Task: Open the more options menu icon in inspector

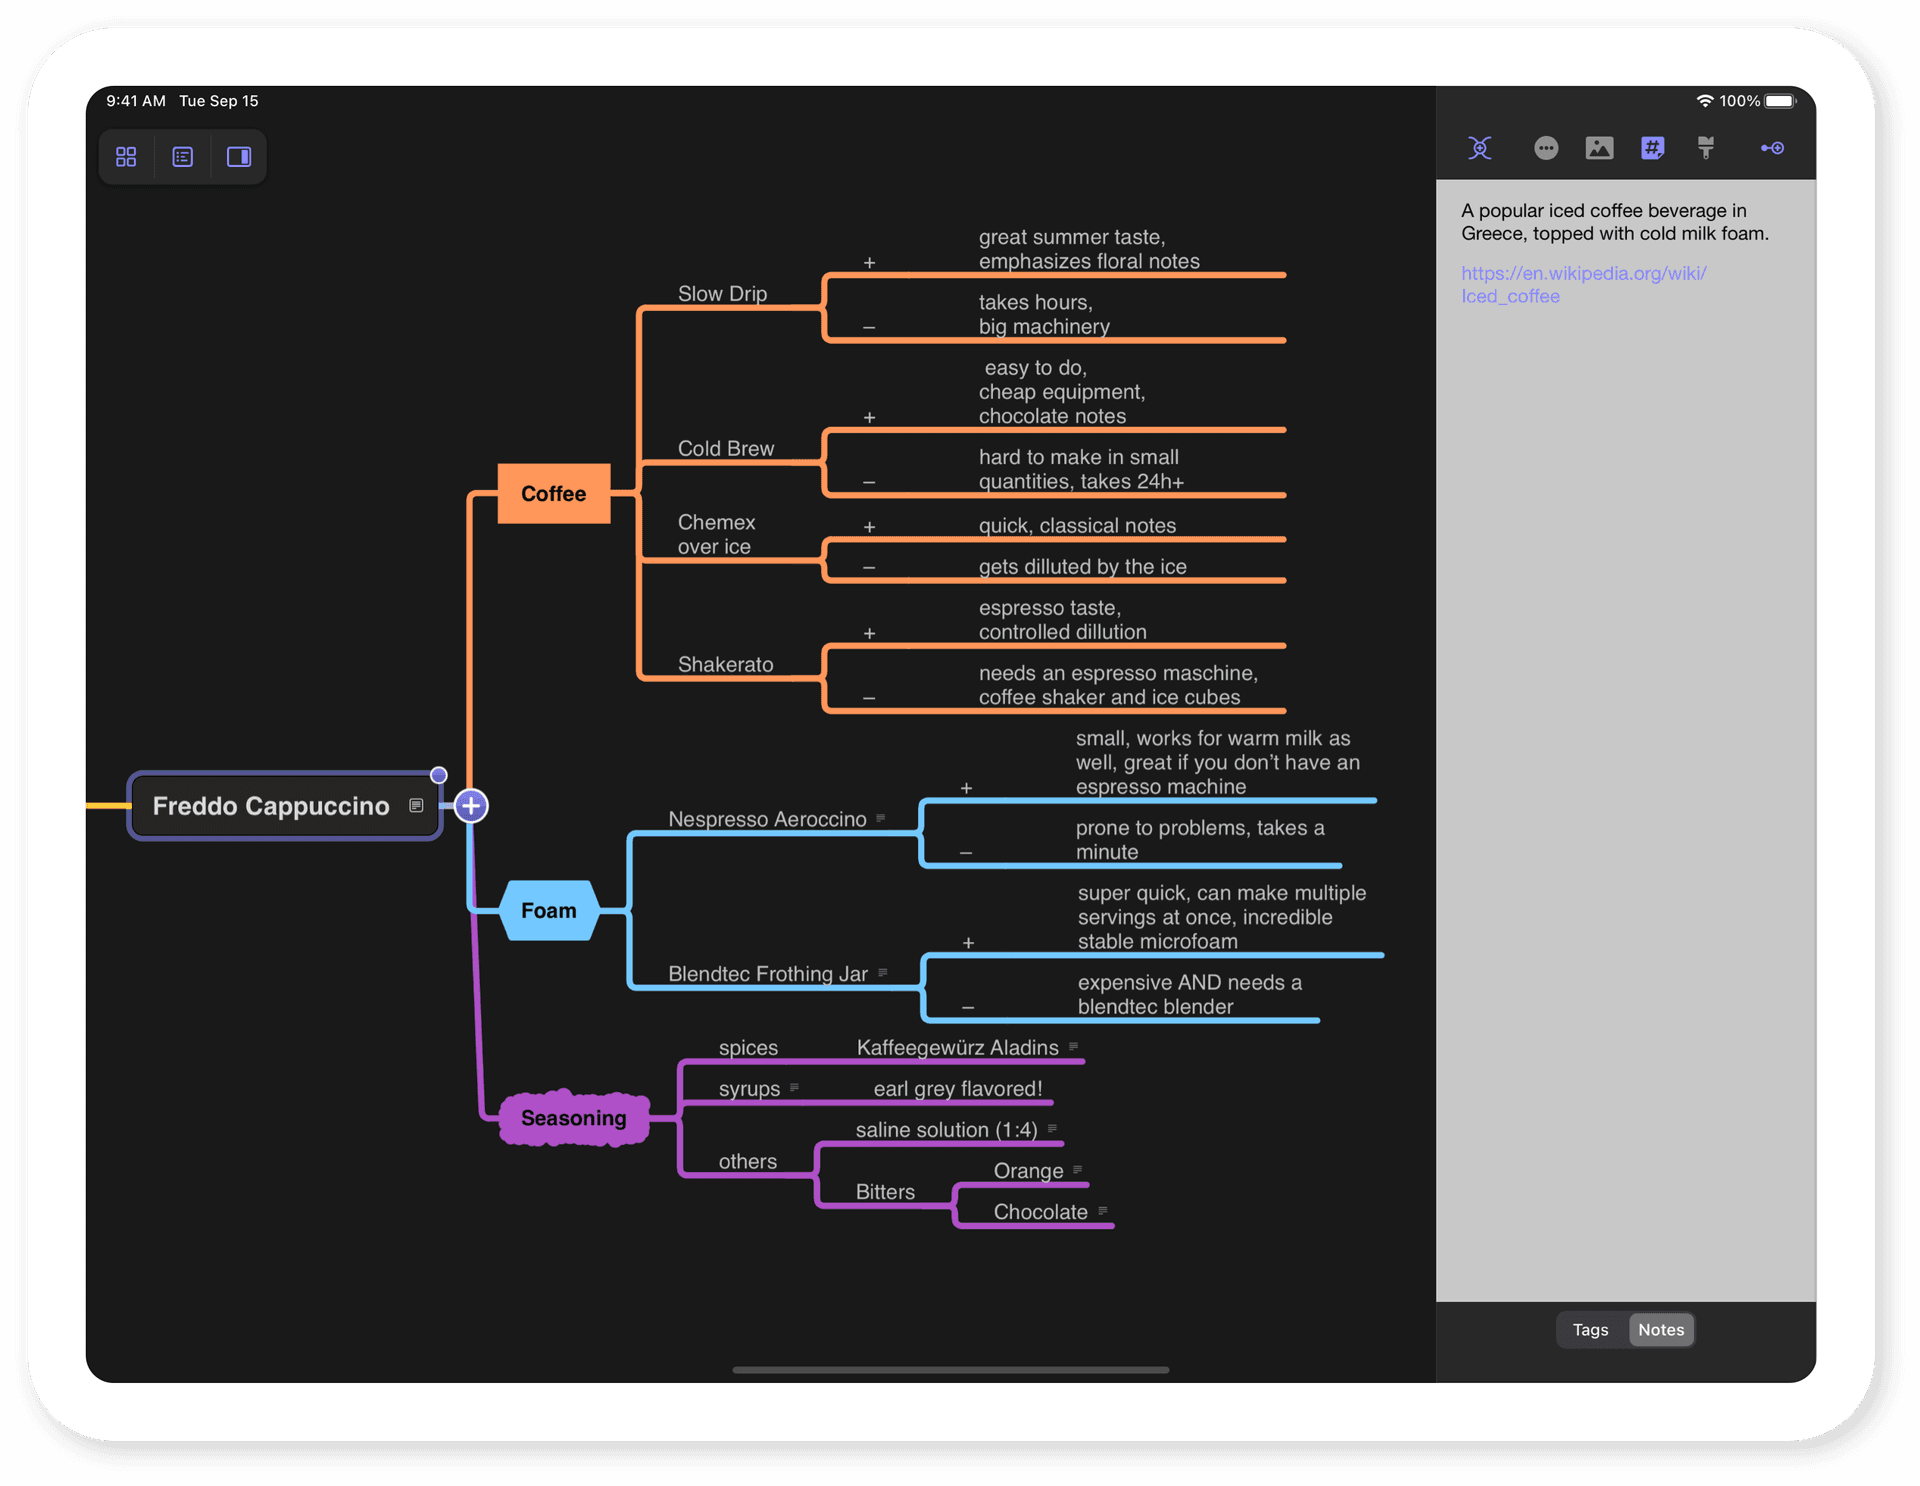Action: [1546, 148]
